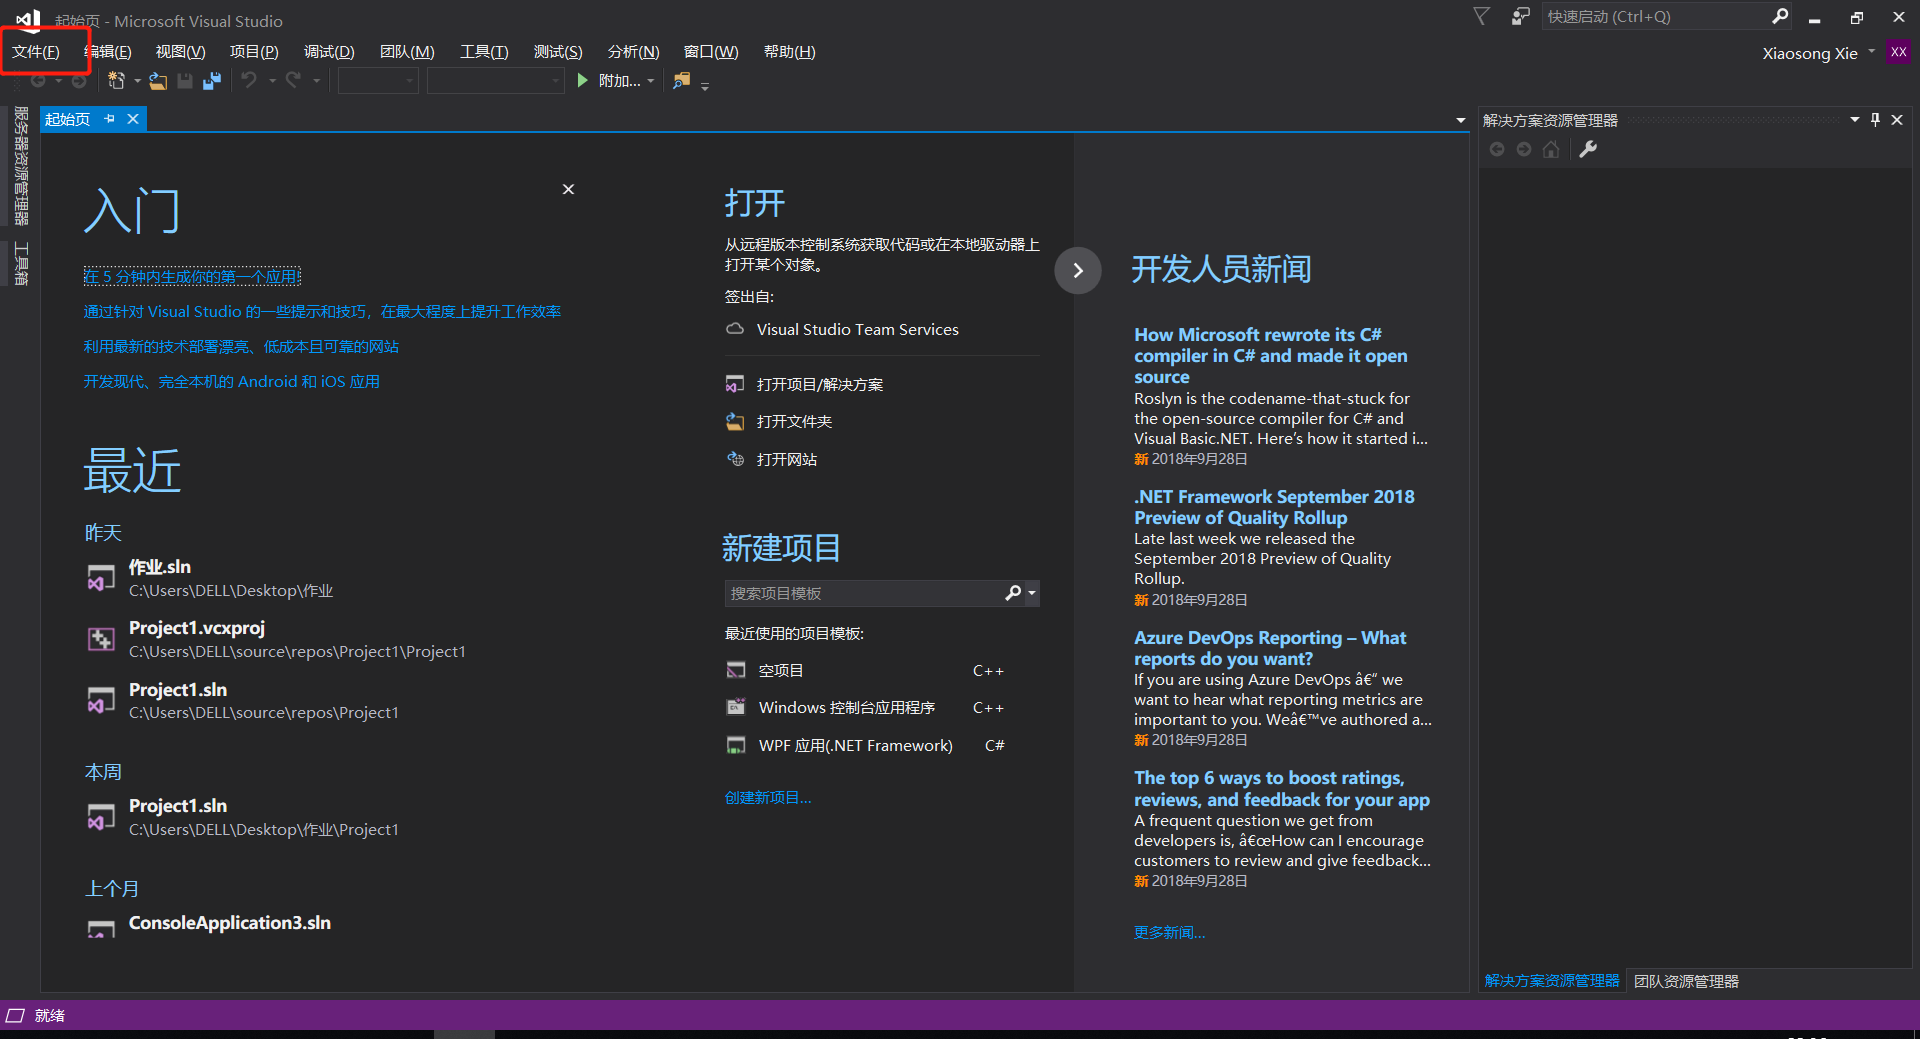
Task: Open the notifications flag icon
Action: (x=1482, y=17)
